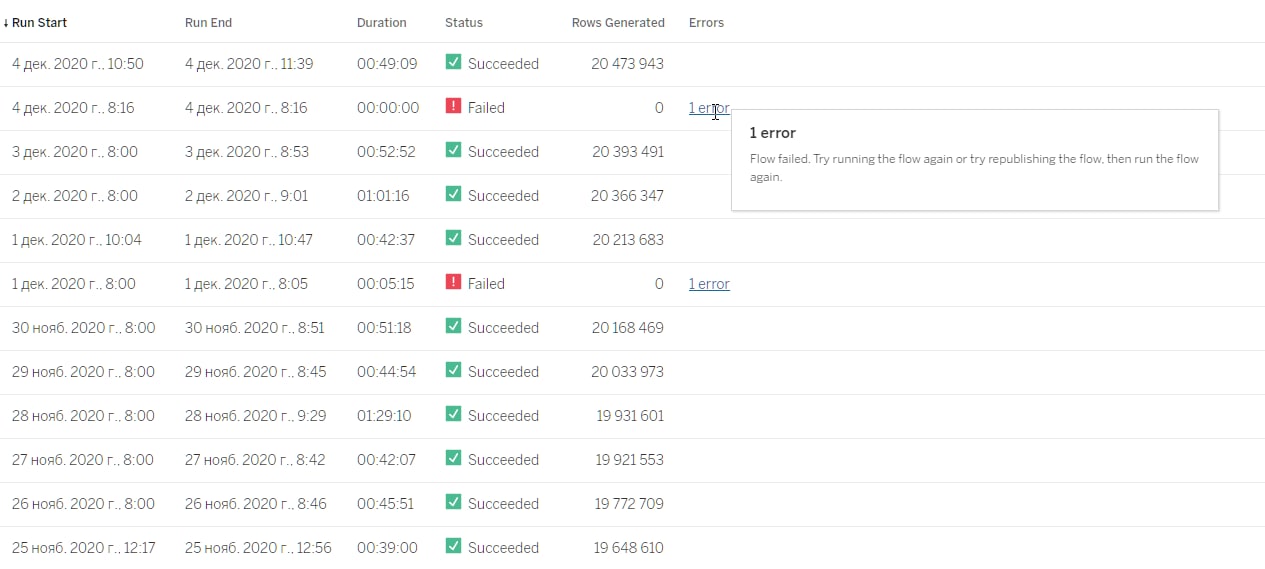Click the green Succeeded icon for 2 дек. 8:00 run

coord(453,194)
